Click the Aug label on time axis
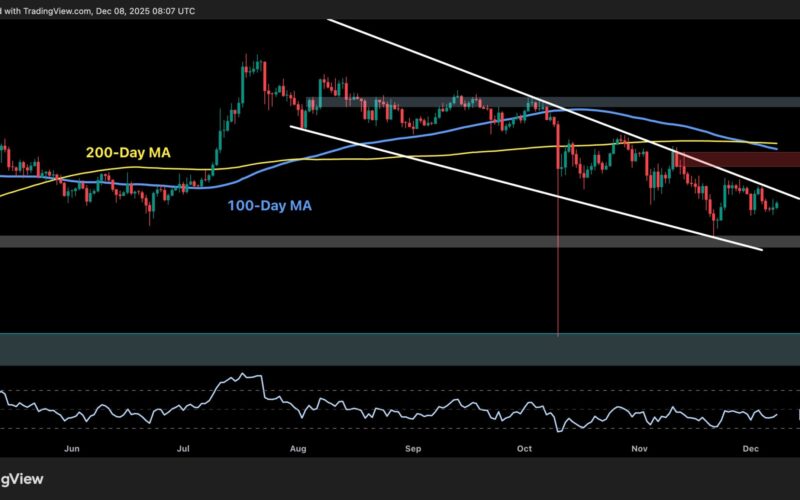Image resolution: width=800 pixels, height=500 pixels. tap(297, 449)
